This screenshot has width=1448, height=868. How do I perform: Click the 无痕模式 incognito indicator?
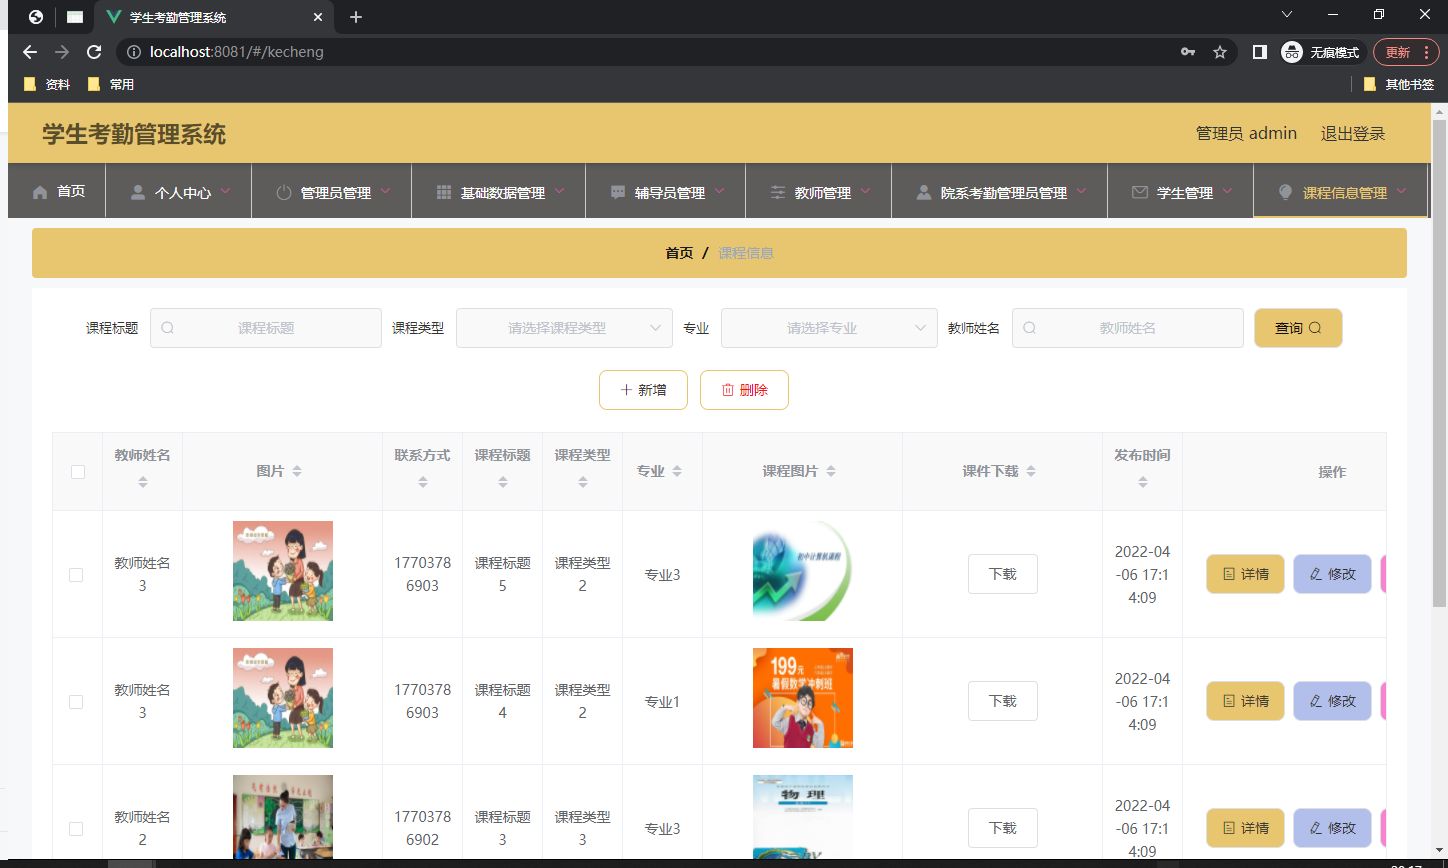point(1322,52)
